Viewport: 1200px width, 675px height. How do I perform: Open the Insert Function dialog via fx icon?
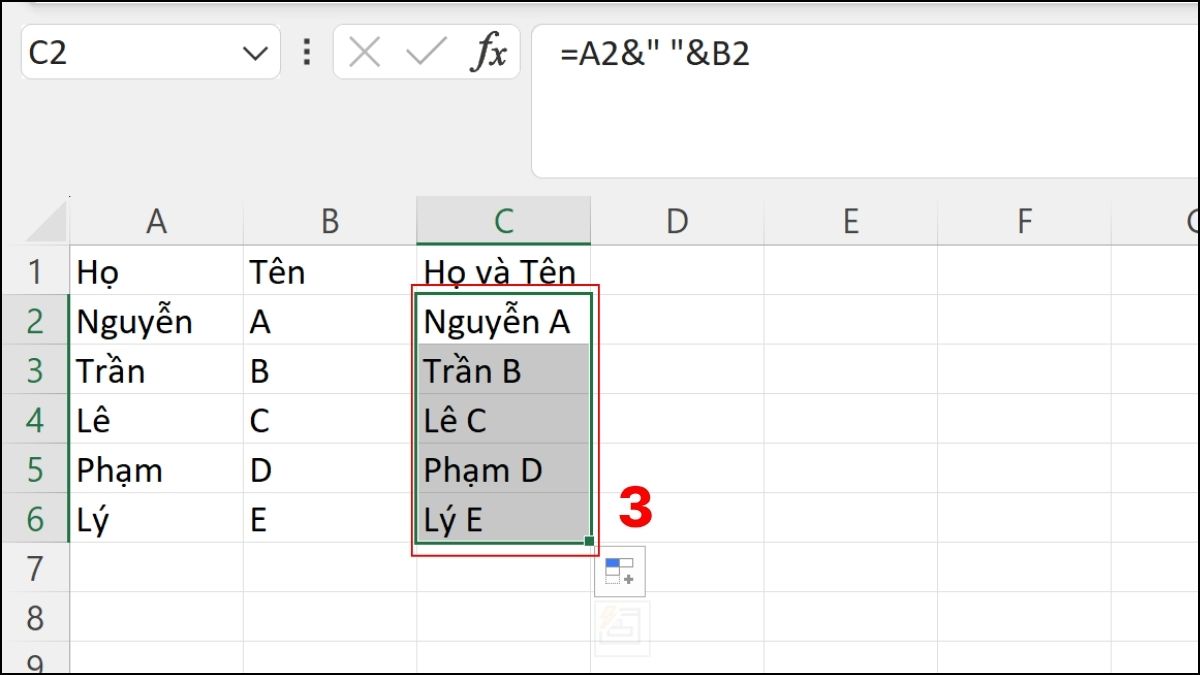489,53
